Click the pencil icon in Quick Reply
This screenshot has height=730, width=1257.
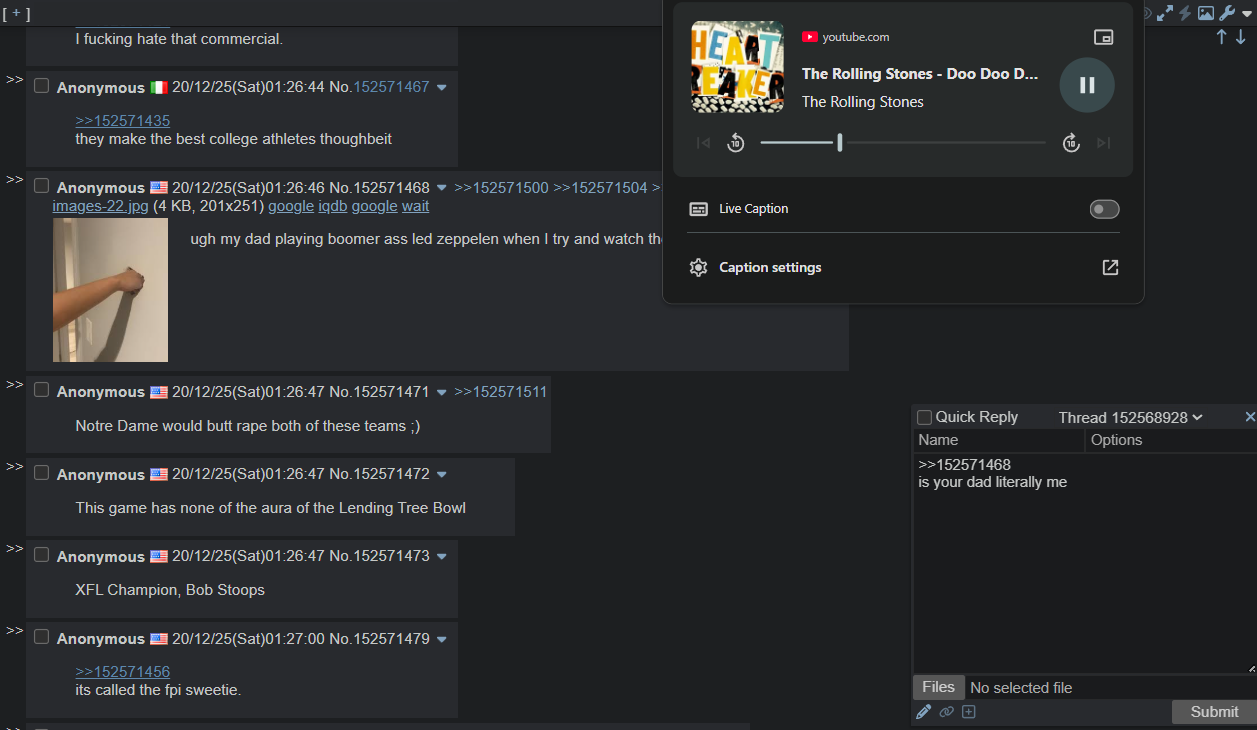(923, 712)
